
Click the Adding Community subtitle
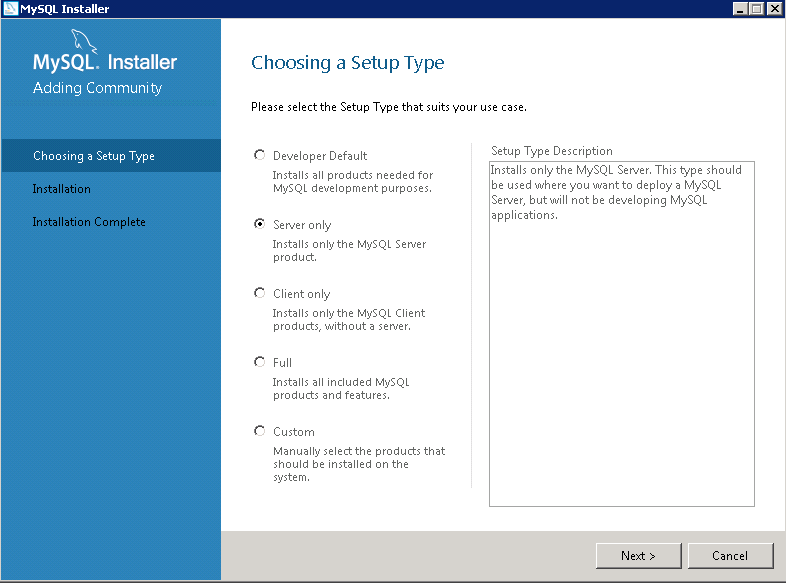pyautogui.click(x=97, y=88)
